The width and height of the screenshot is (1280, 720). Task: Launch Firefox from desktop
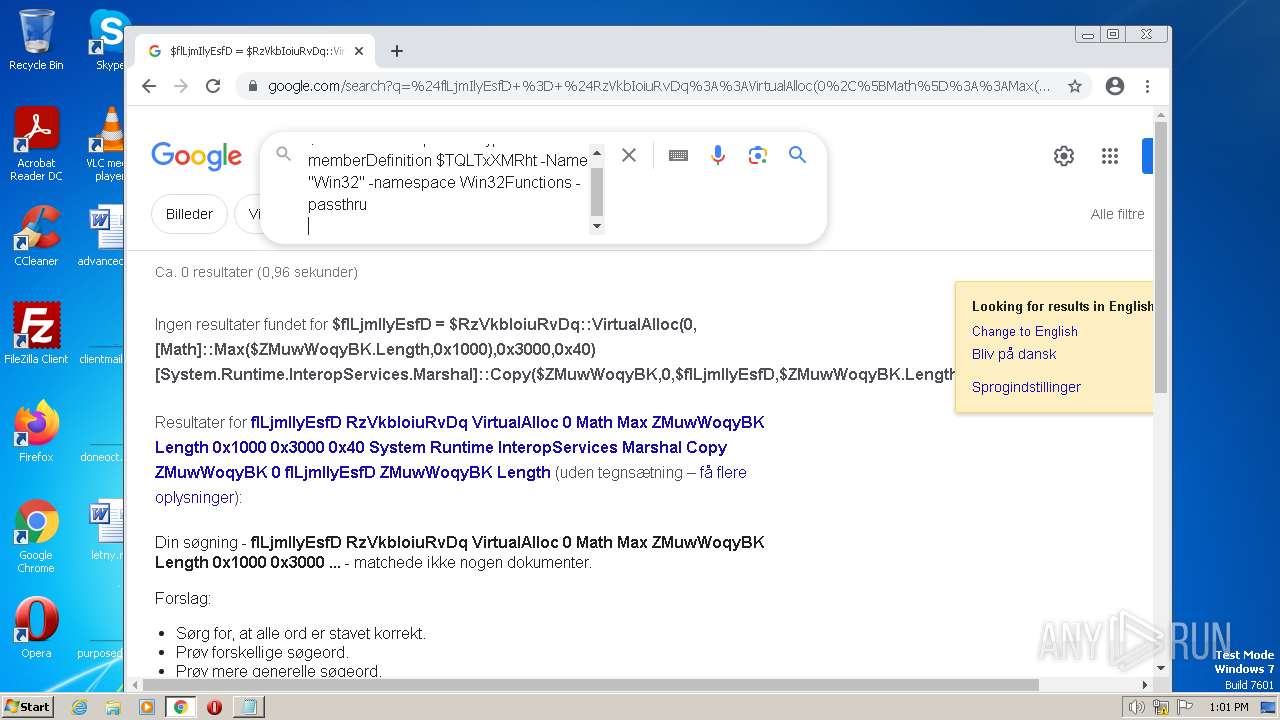(36, 431)
